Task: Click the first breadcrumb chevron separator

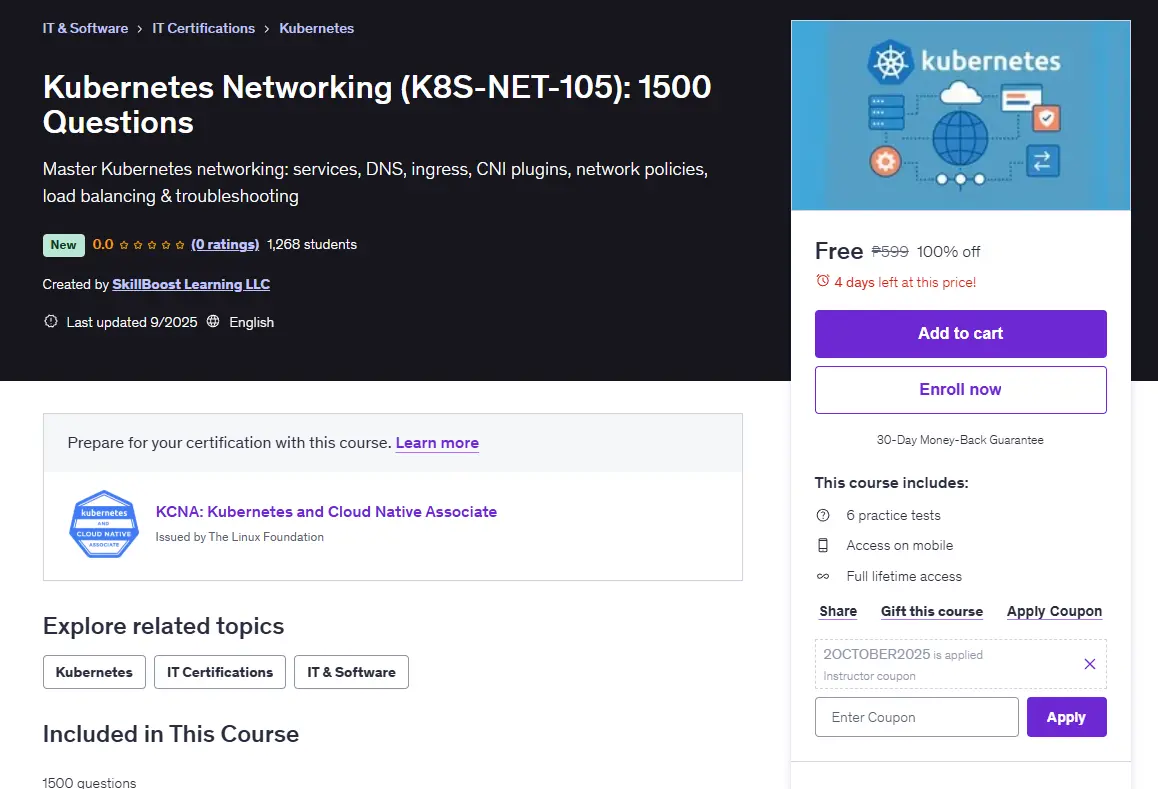Action: (140, 29)
